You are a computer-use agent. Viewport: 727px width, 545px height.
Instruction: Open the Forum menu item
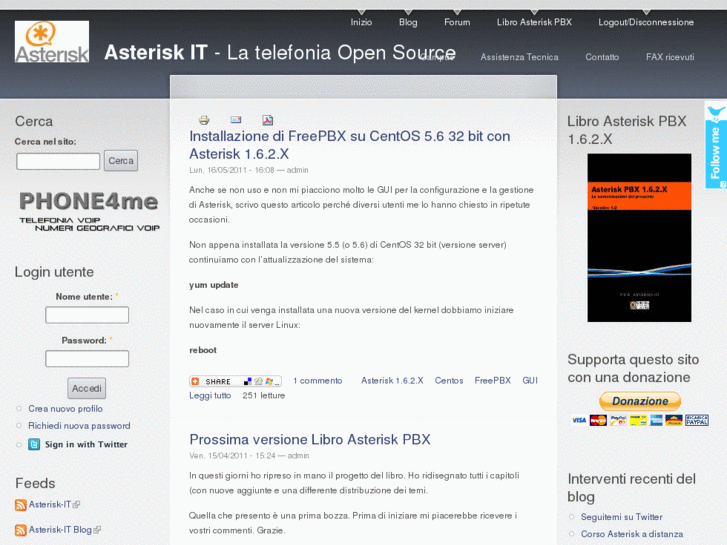click(x=457, y=22)
